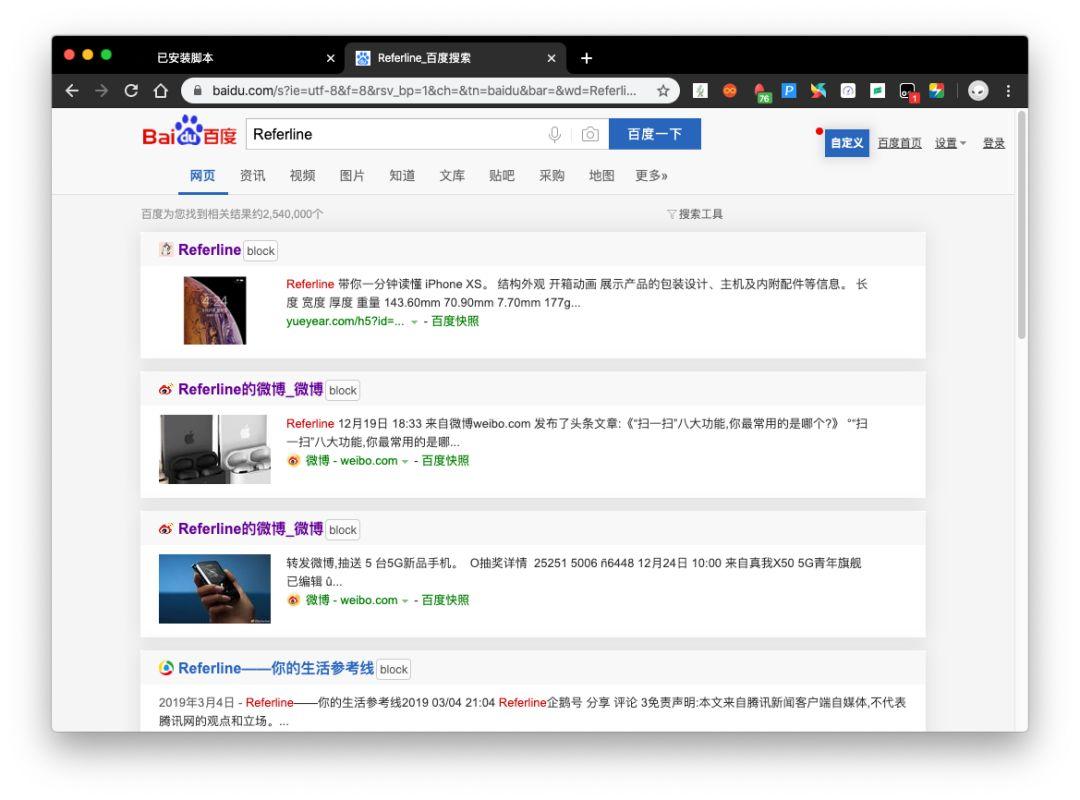Open the 登录 login link
The height and width of the screenshot is (800, 1080).
click(x=996, y=142)
